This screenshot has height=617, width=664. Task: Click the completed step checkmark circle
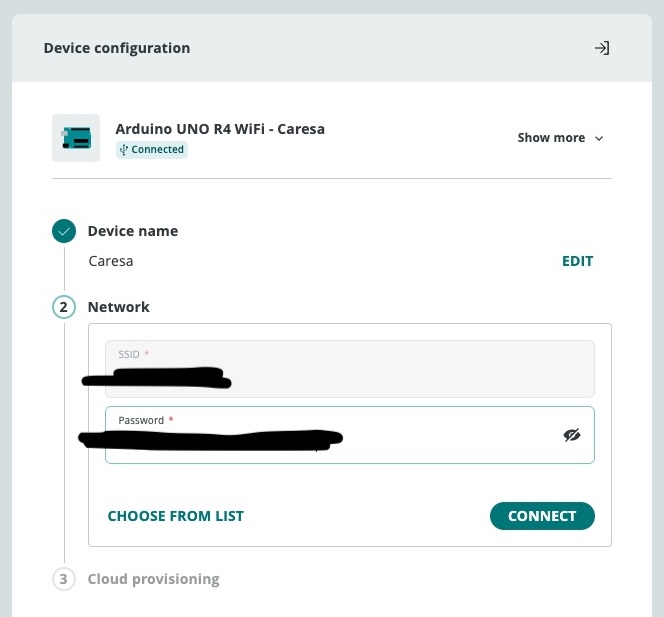coord(64,231)
